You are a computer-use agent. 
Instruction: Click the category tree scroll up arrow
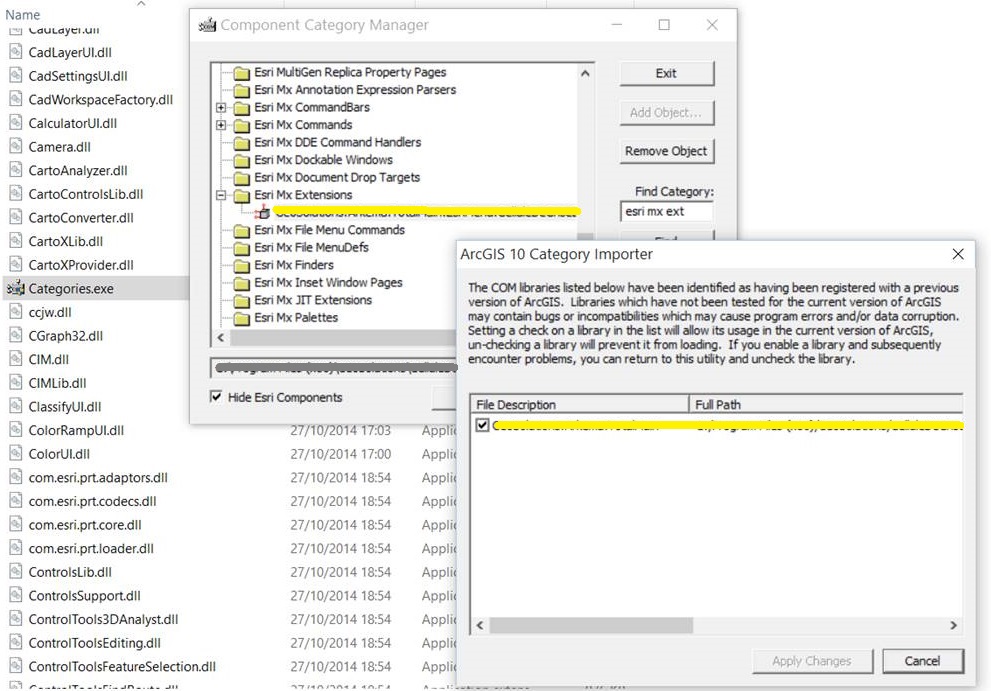pyautogui.click(x=585, y=73)
